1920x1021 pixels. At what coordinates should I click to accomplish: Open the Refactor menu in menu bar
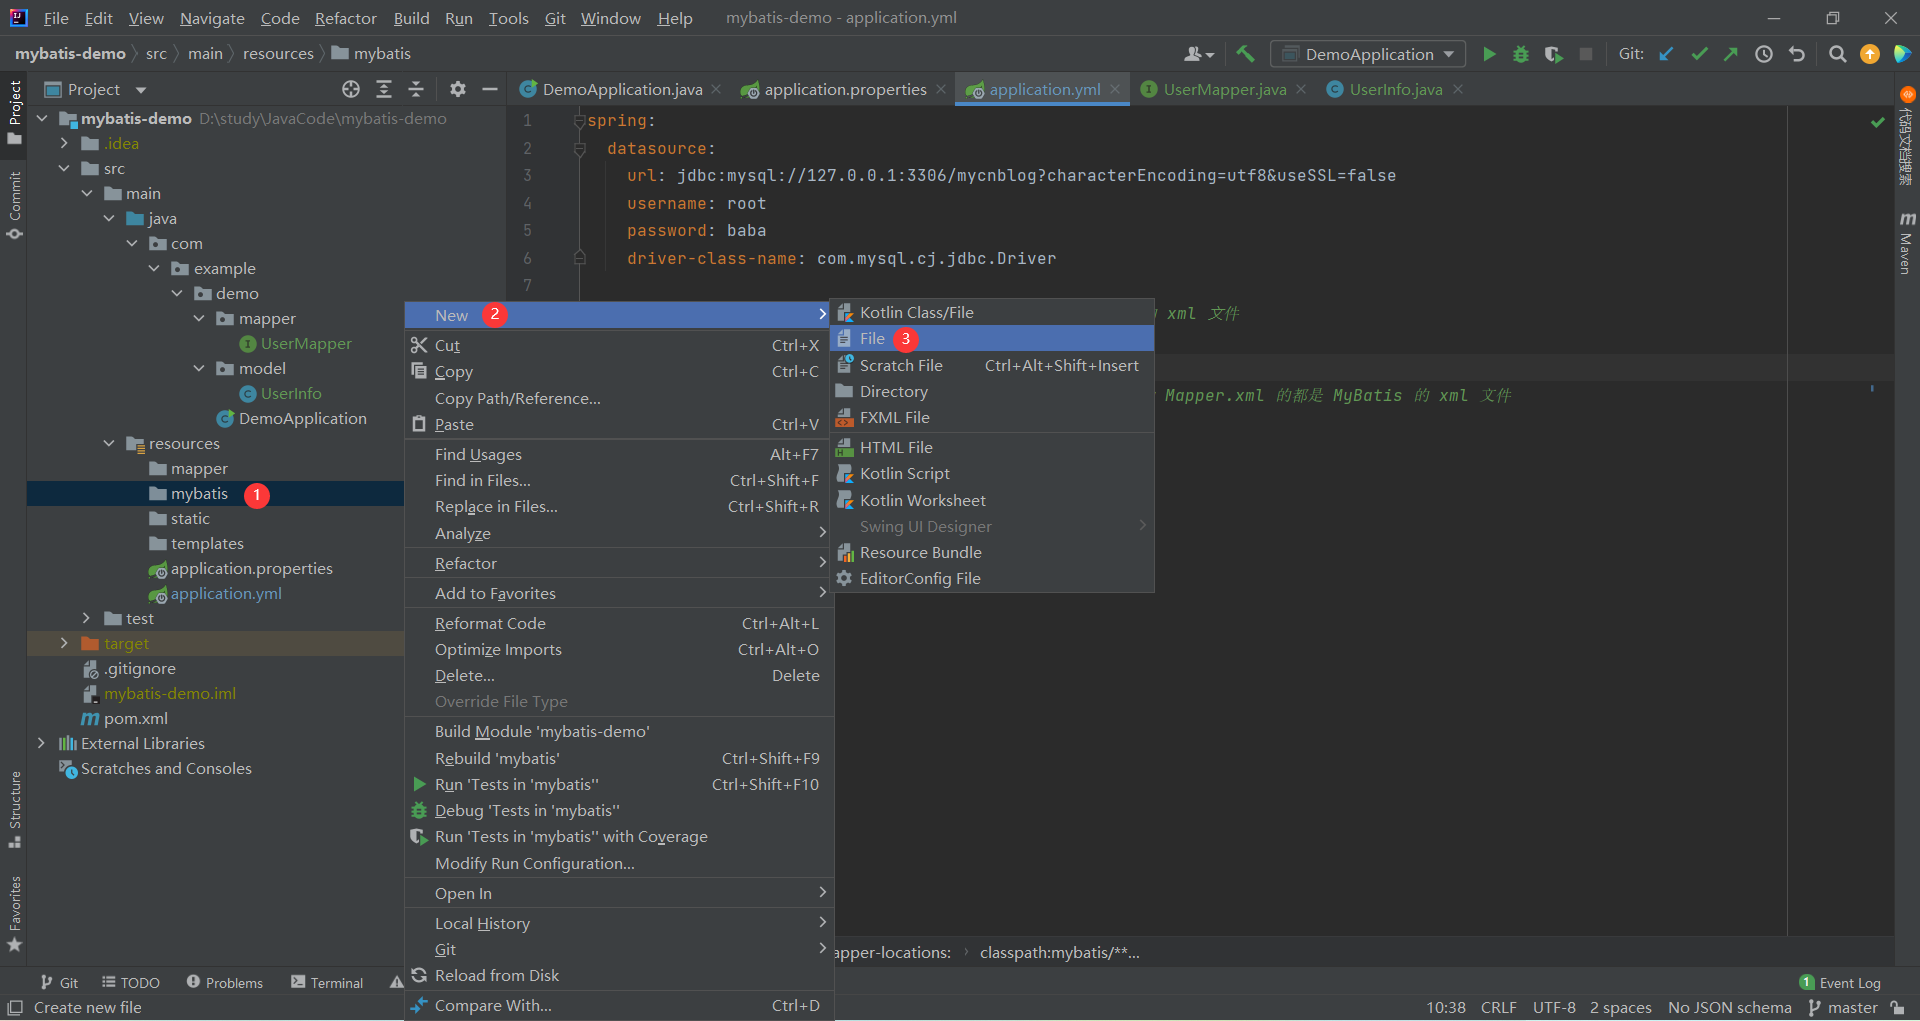(345, 18)
